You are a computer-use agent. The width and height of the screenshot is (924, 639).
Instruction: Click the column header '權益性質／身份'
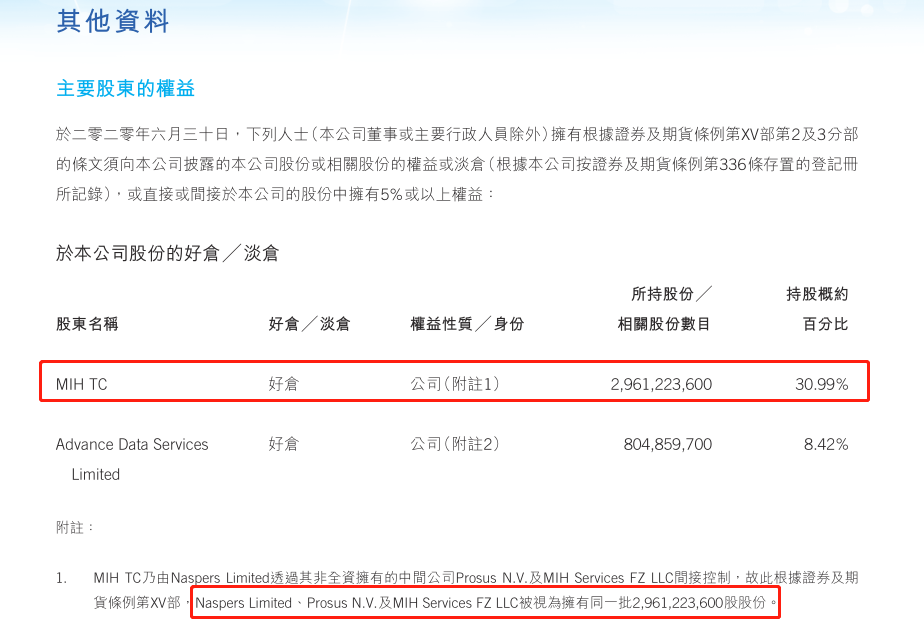[467, 324]
